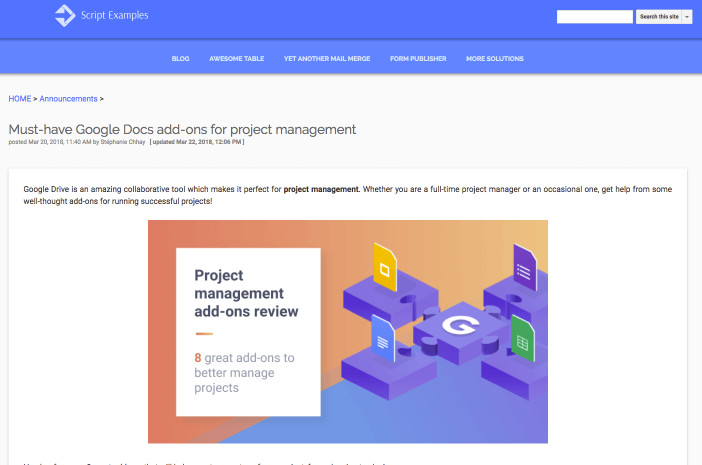Click the Script Examples logo icon
The height and width of the screenshot is (465, 702).
[65, 16]
